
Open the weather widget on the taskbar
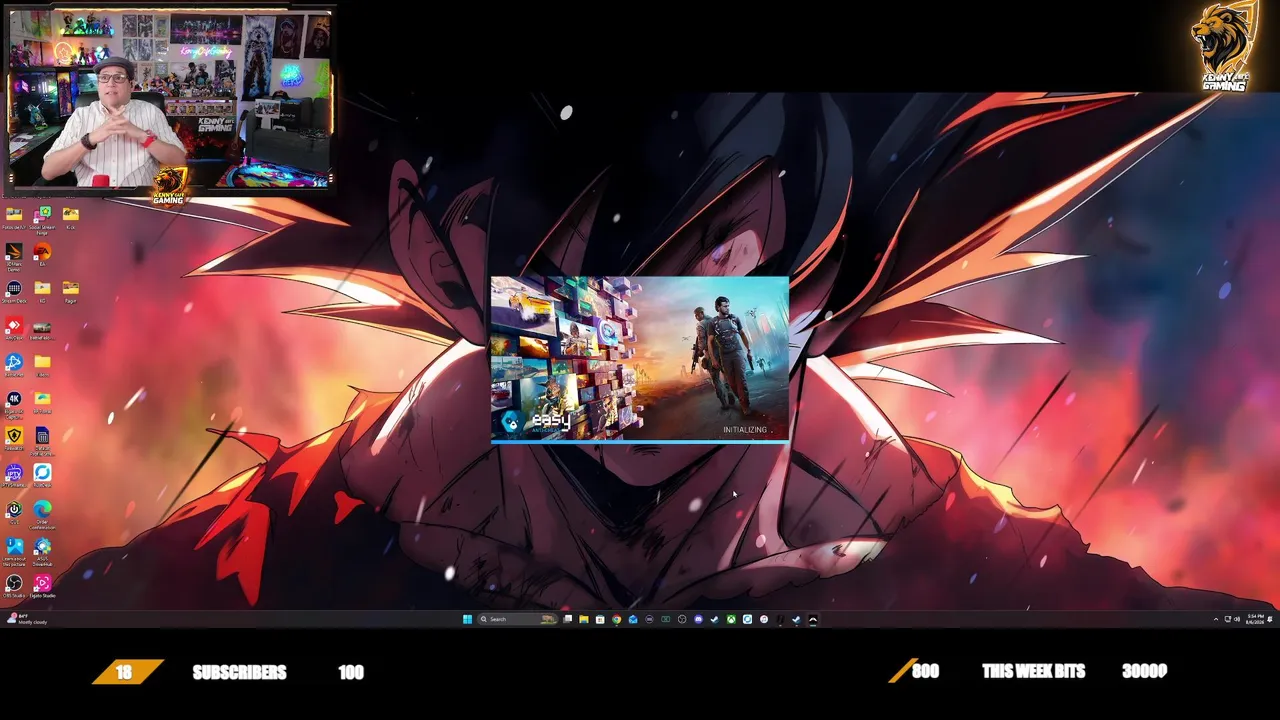point(26,619)
